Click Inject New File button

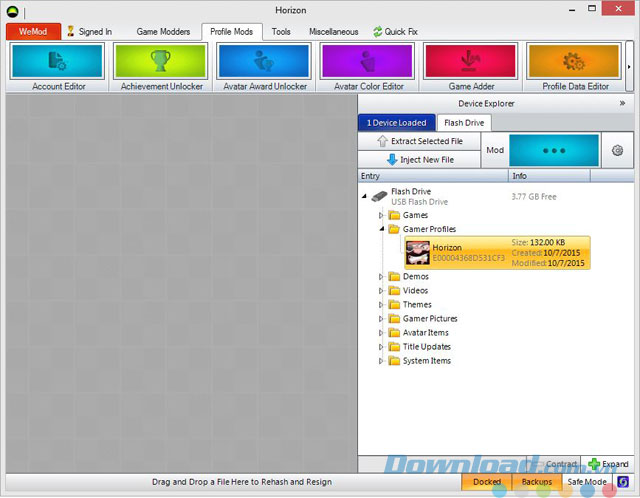click(419, 159)
